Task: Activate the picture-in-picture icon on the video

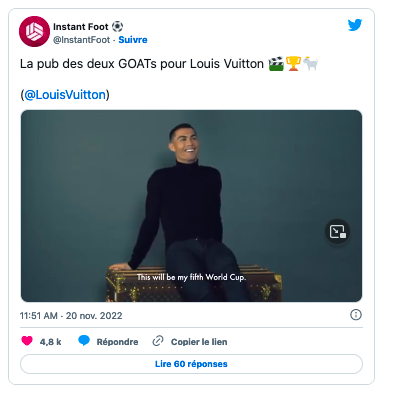Action: click(x=337, y=231)
